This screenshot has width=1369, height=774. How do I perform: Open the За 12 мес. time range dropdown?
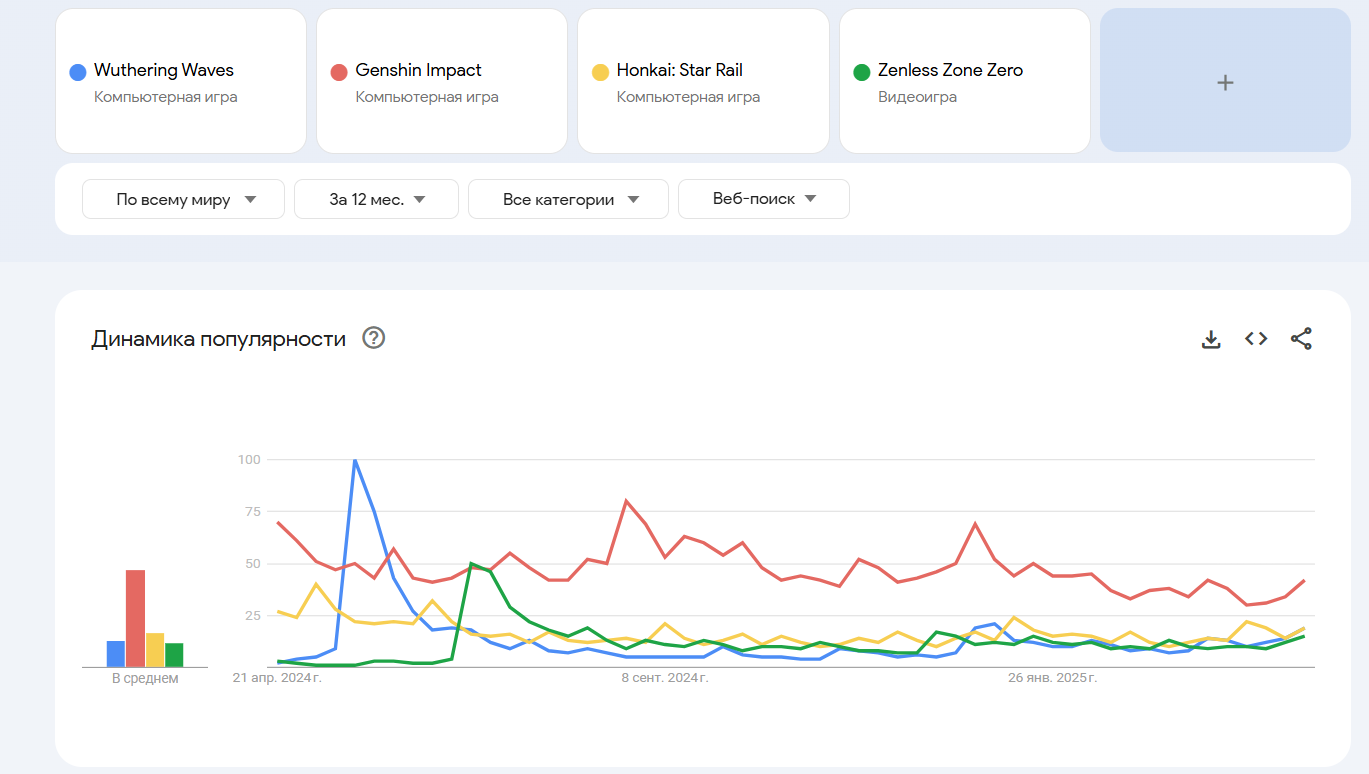[x=376, y=199]
